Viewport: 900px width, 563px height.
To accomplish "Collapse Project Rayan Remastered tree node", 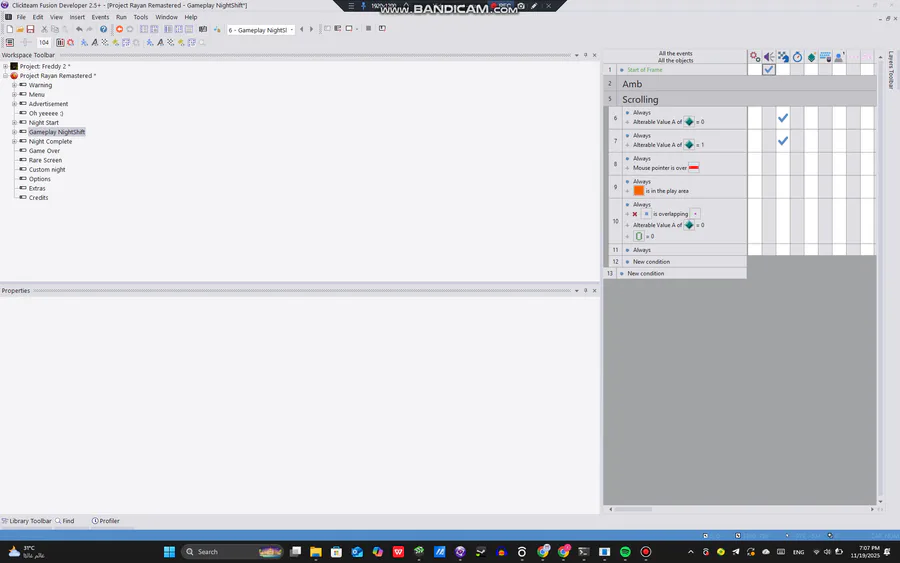I will pos(5,76).
